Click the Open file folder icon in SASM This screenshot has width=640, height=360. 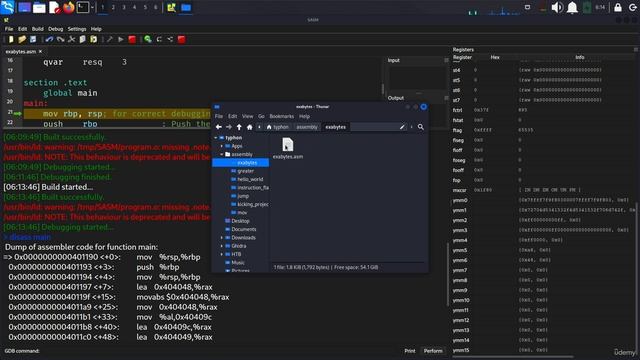(x=22, y=39)
